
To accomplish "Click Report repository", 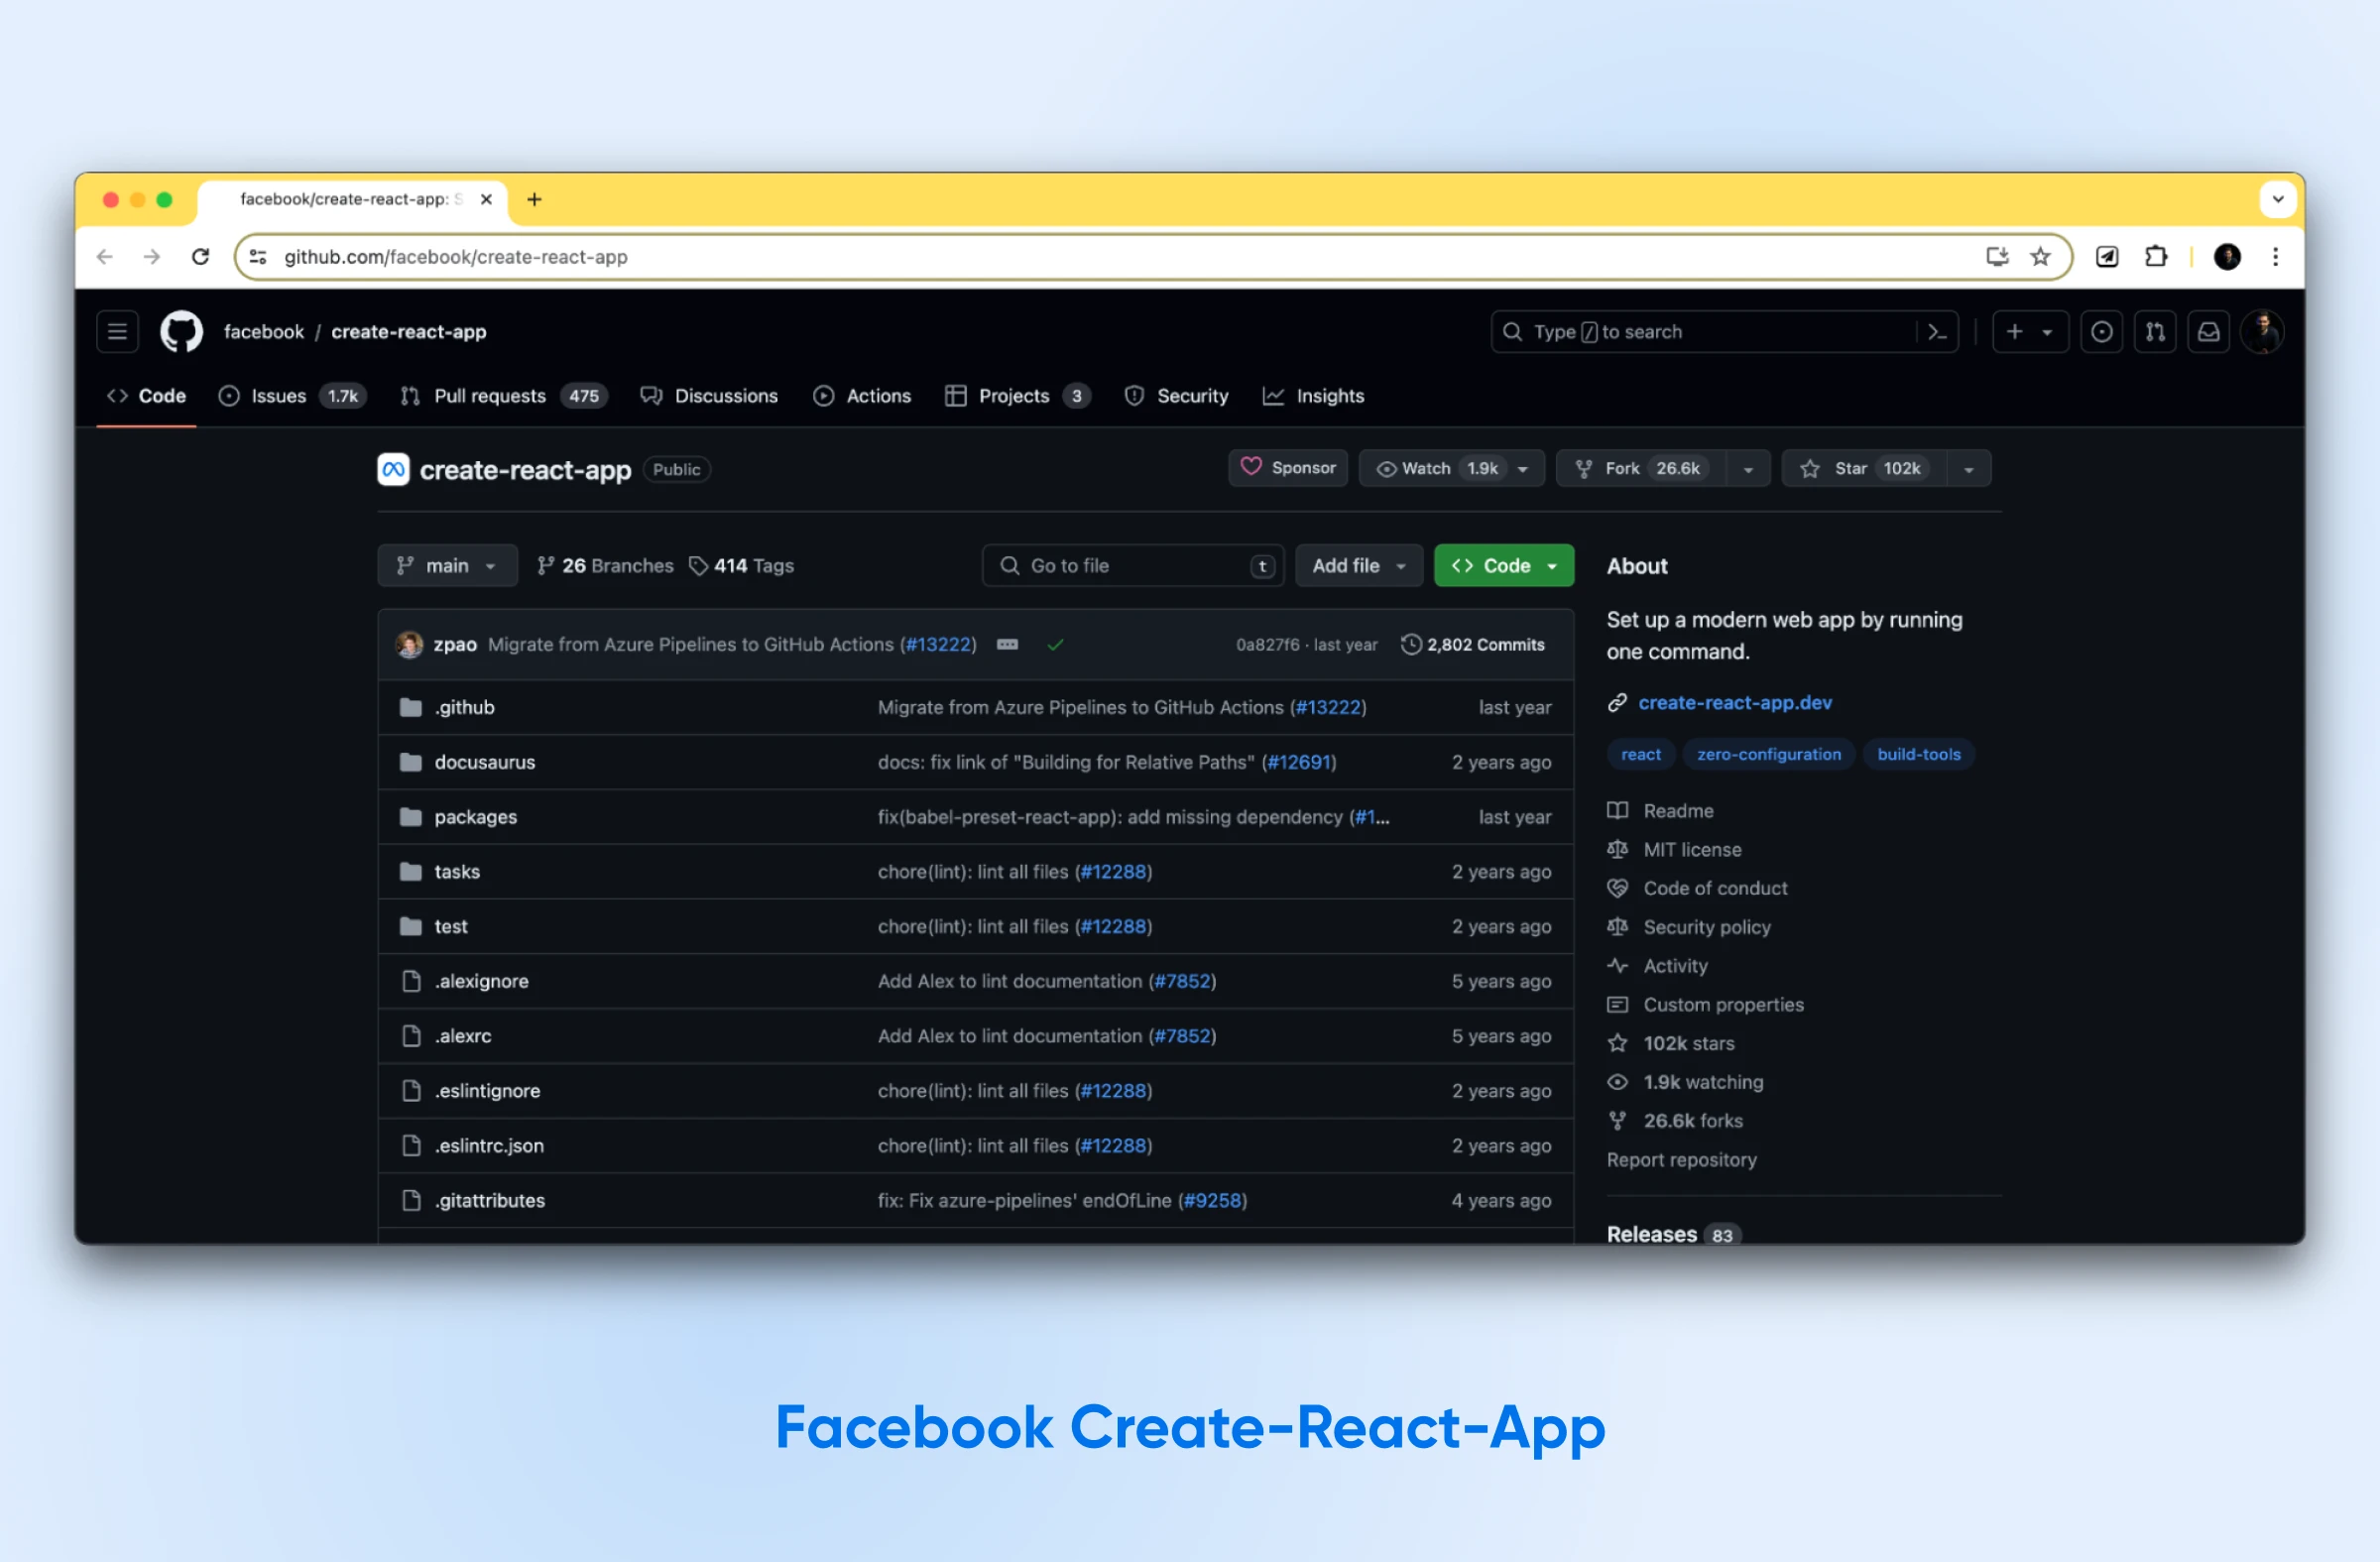I will click(x=1681, y=1160).
